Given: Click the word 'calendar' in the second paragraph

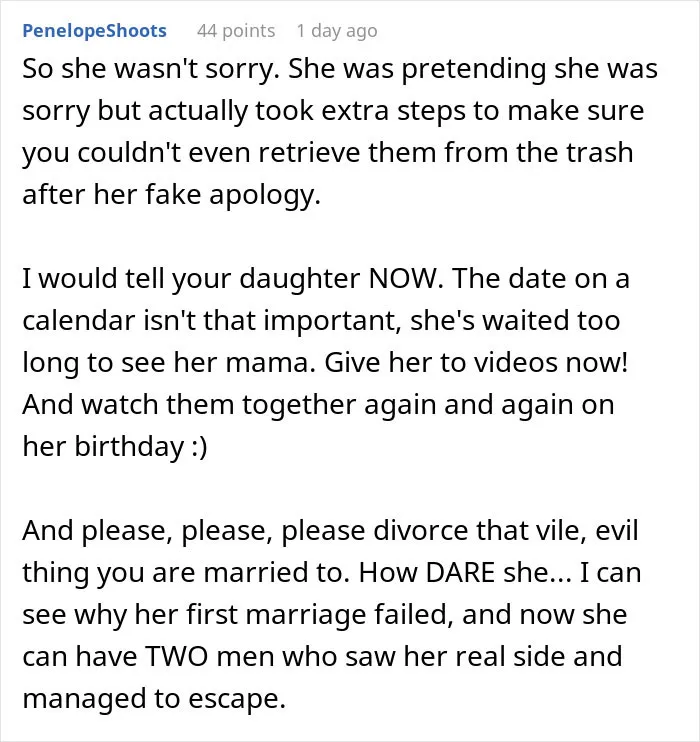Looking at the screenshot, I should (x=79, y=320).
